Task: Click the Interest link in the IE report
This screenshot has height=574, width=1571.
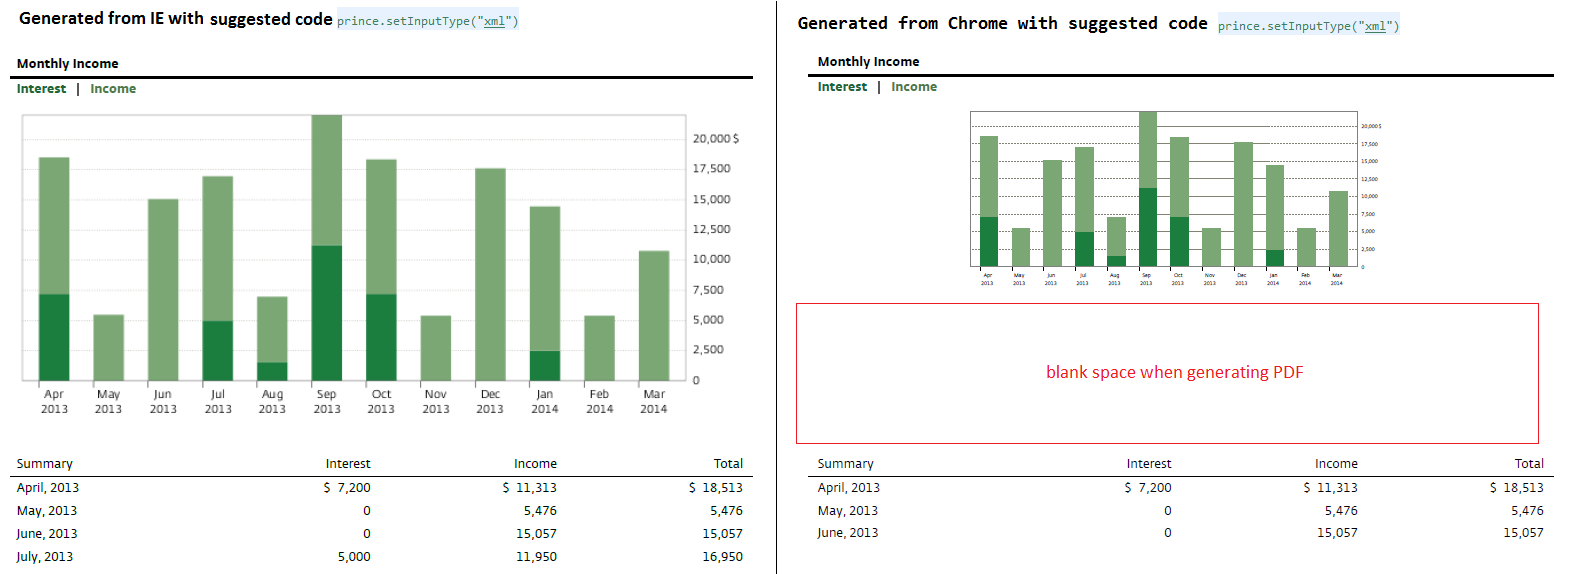Action: pyautogui.click(x=41, y=89)
